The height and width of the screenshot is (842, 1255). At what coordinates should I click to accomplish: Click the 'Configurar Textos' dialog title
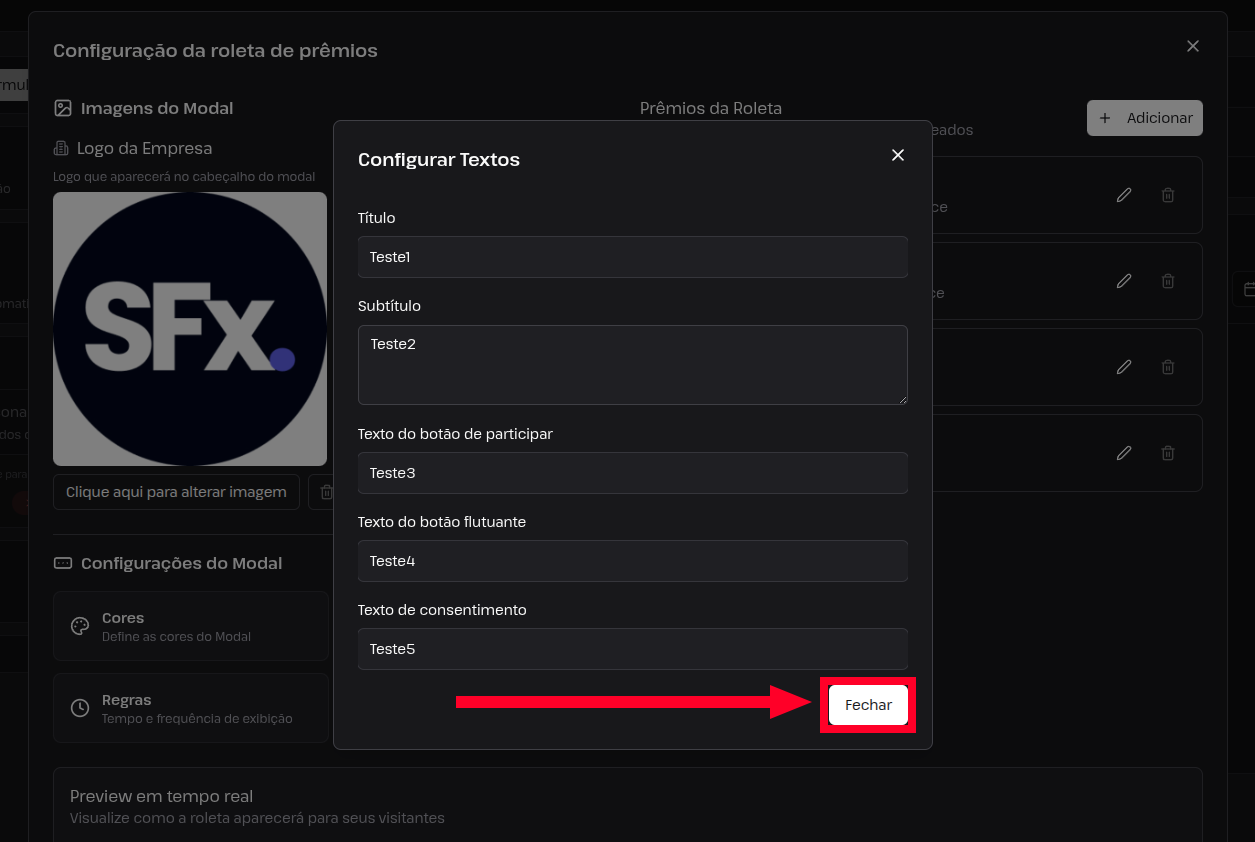pyautogui.click(x=439, y=159)
